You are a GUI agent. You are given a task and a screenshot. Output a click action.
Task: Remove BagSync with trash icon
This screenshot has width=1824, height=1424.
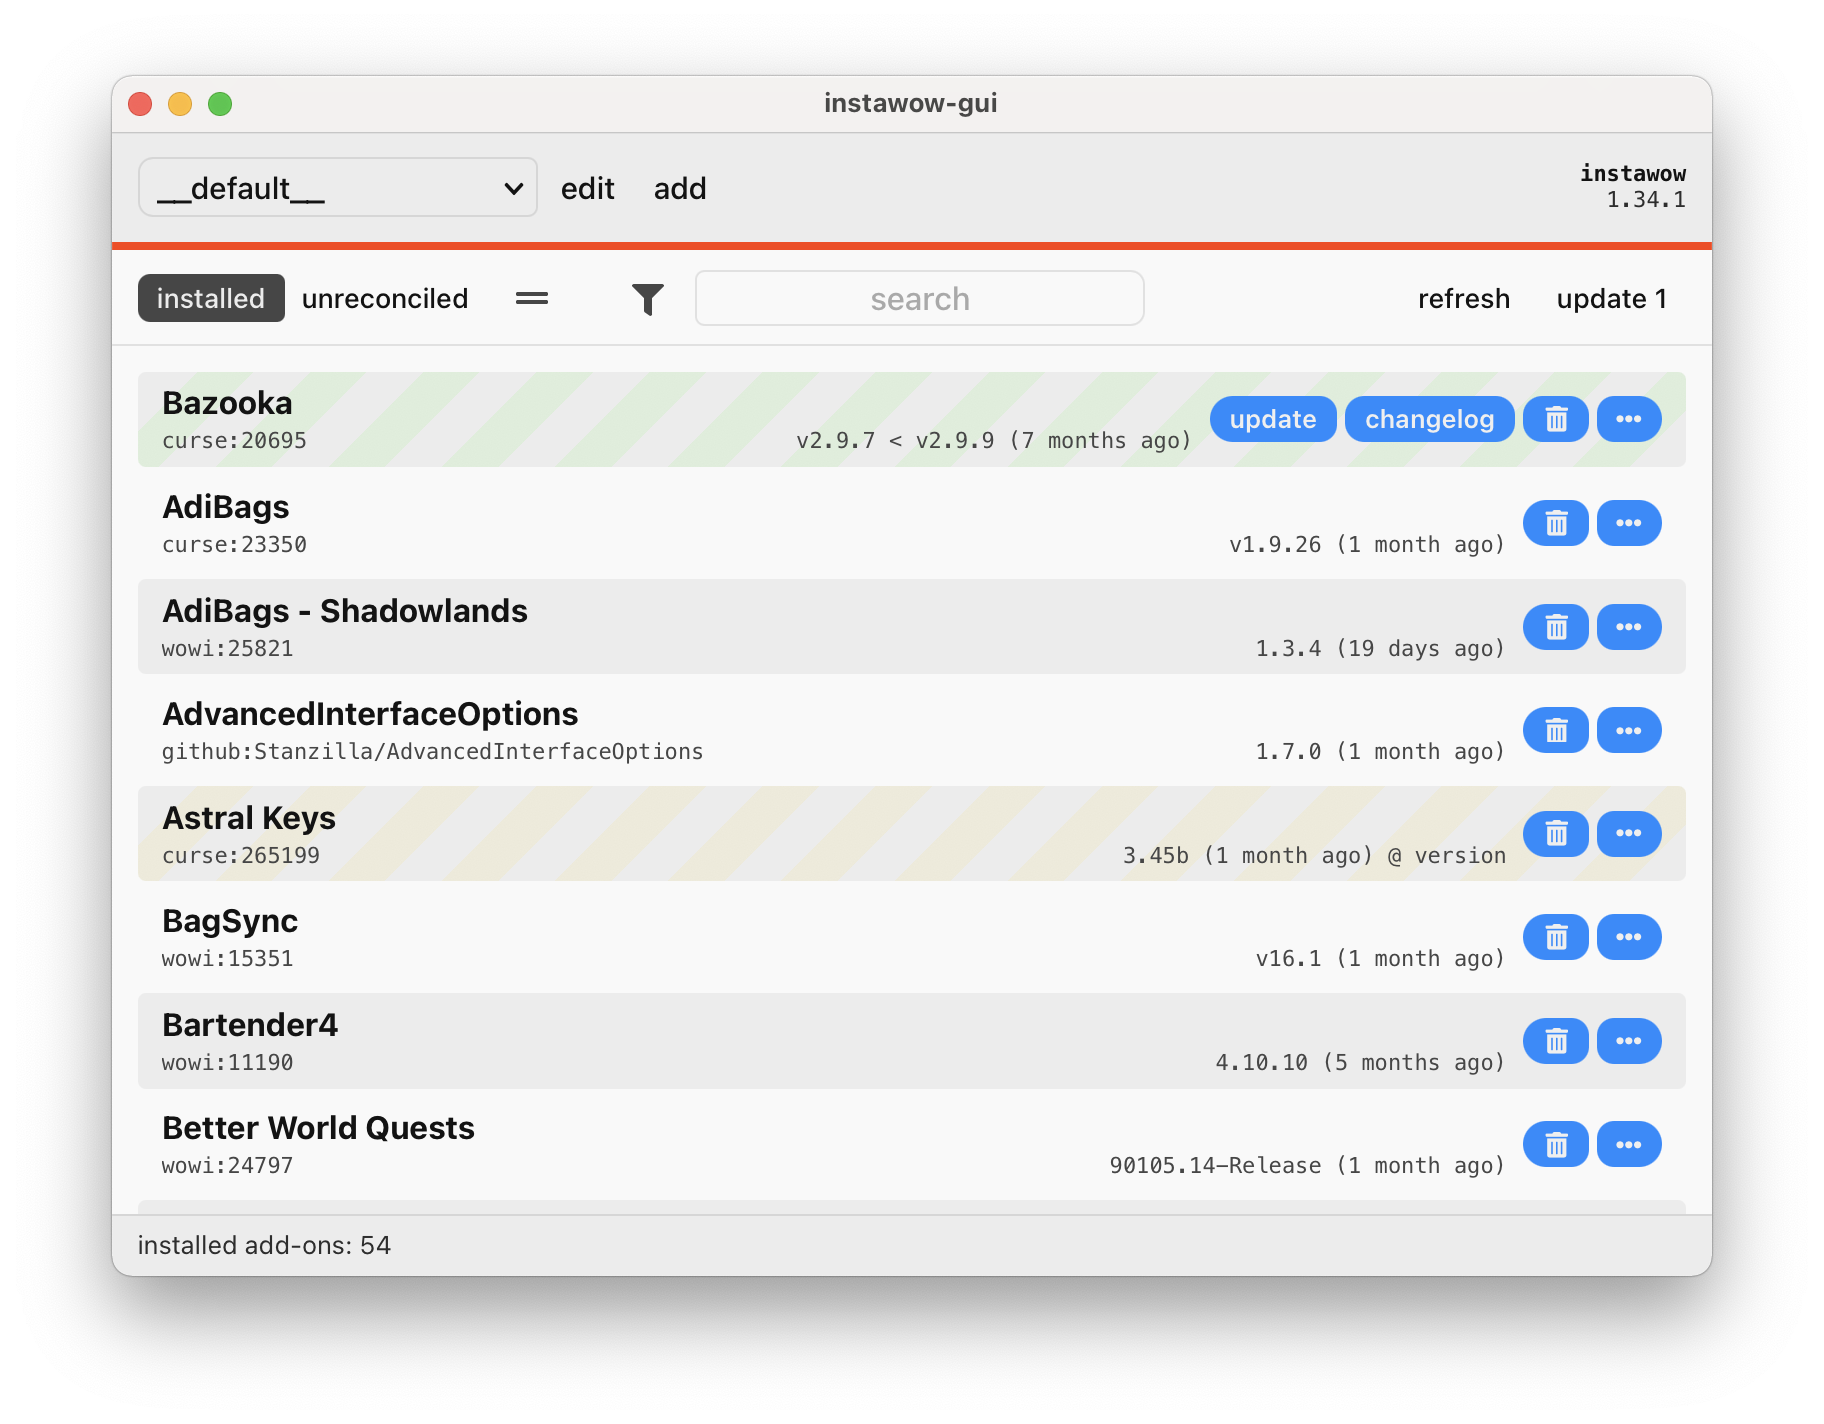click(x=1555, y=937)
